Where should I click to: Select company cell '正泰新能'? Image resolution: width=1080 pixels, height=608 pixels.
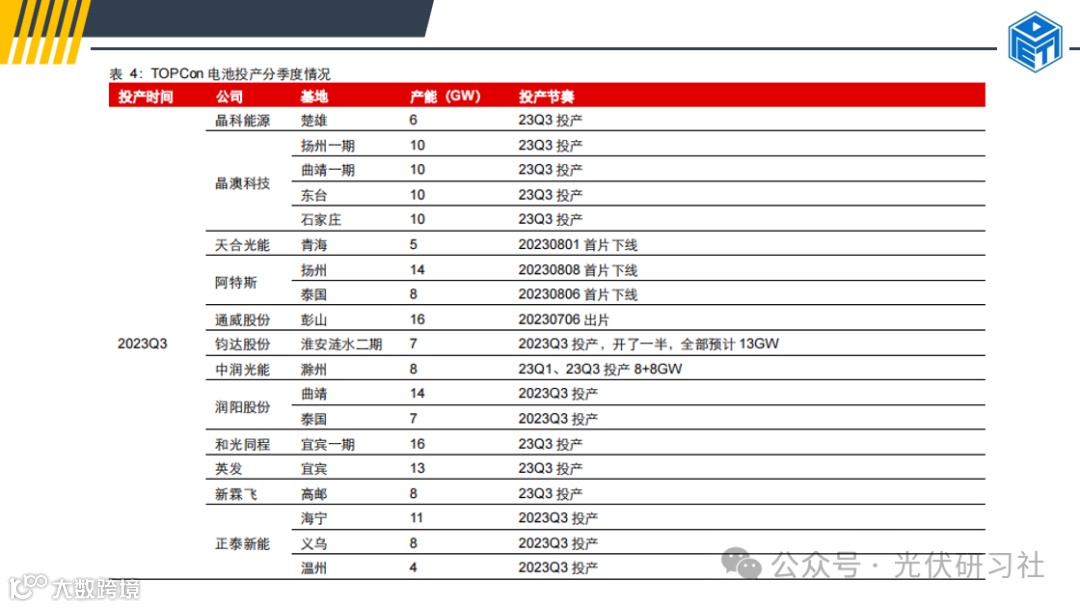(x=242, y=544)
